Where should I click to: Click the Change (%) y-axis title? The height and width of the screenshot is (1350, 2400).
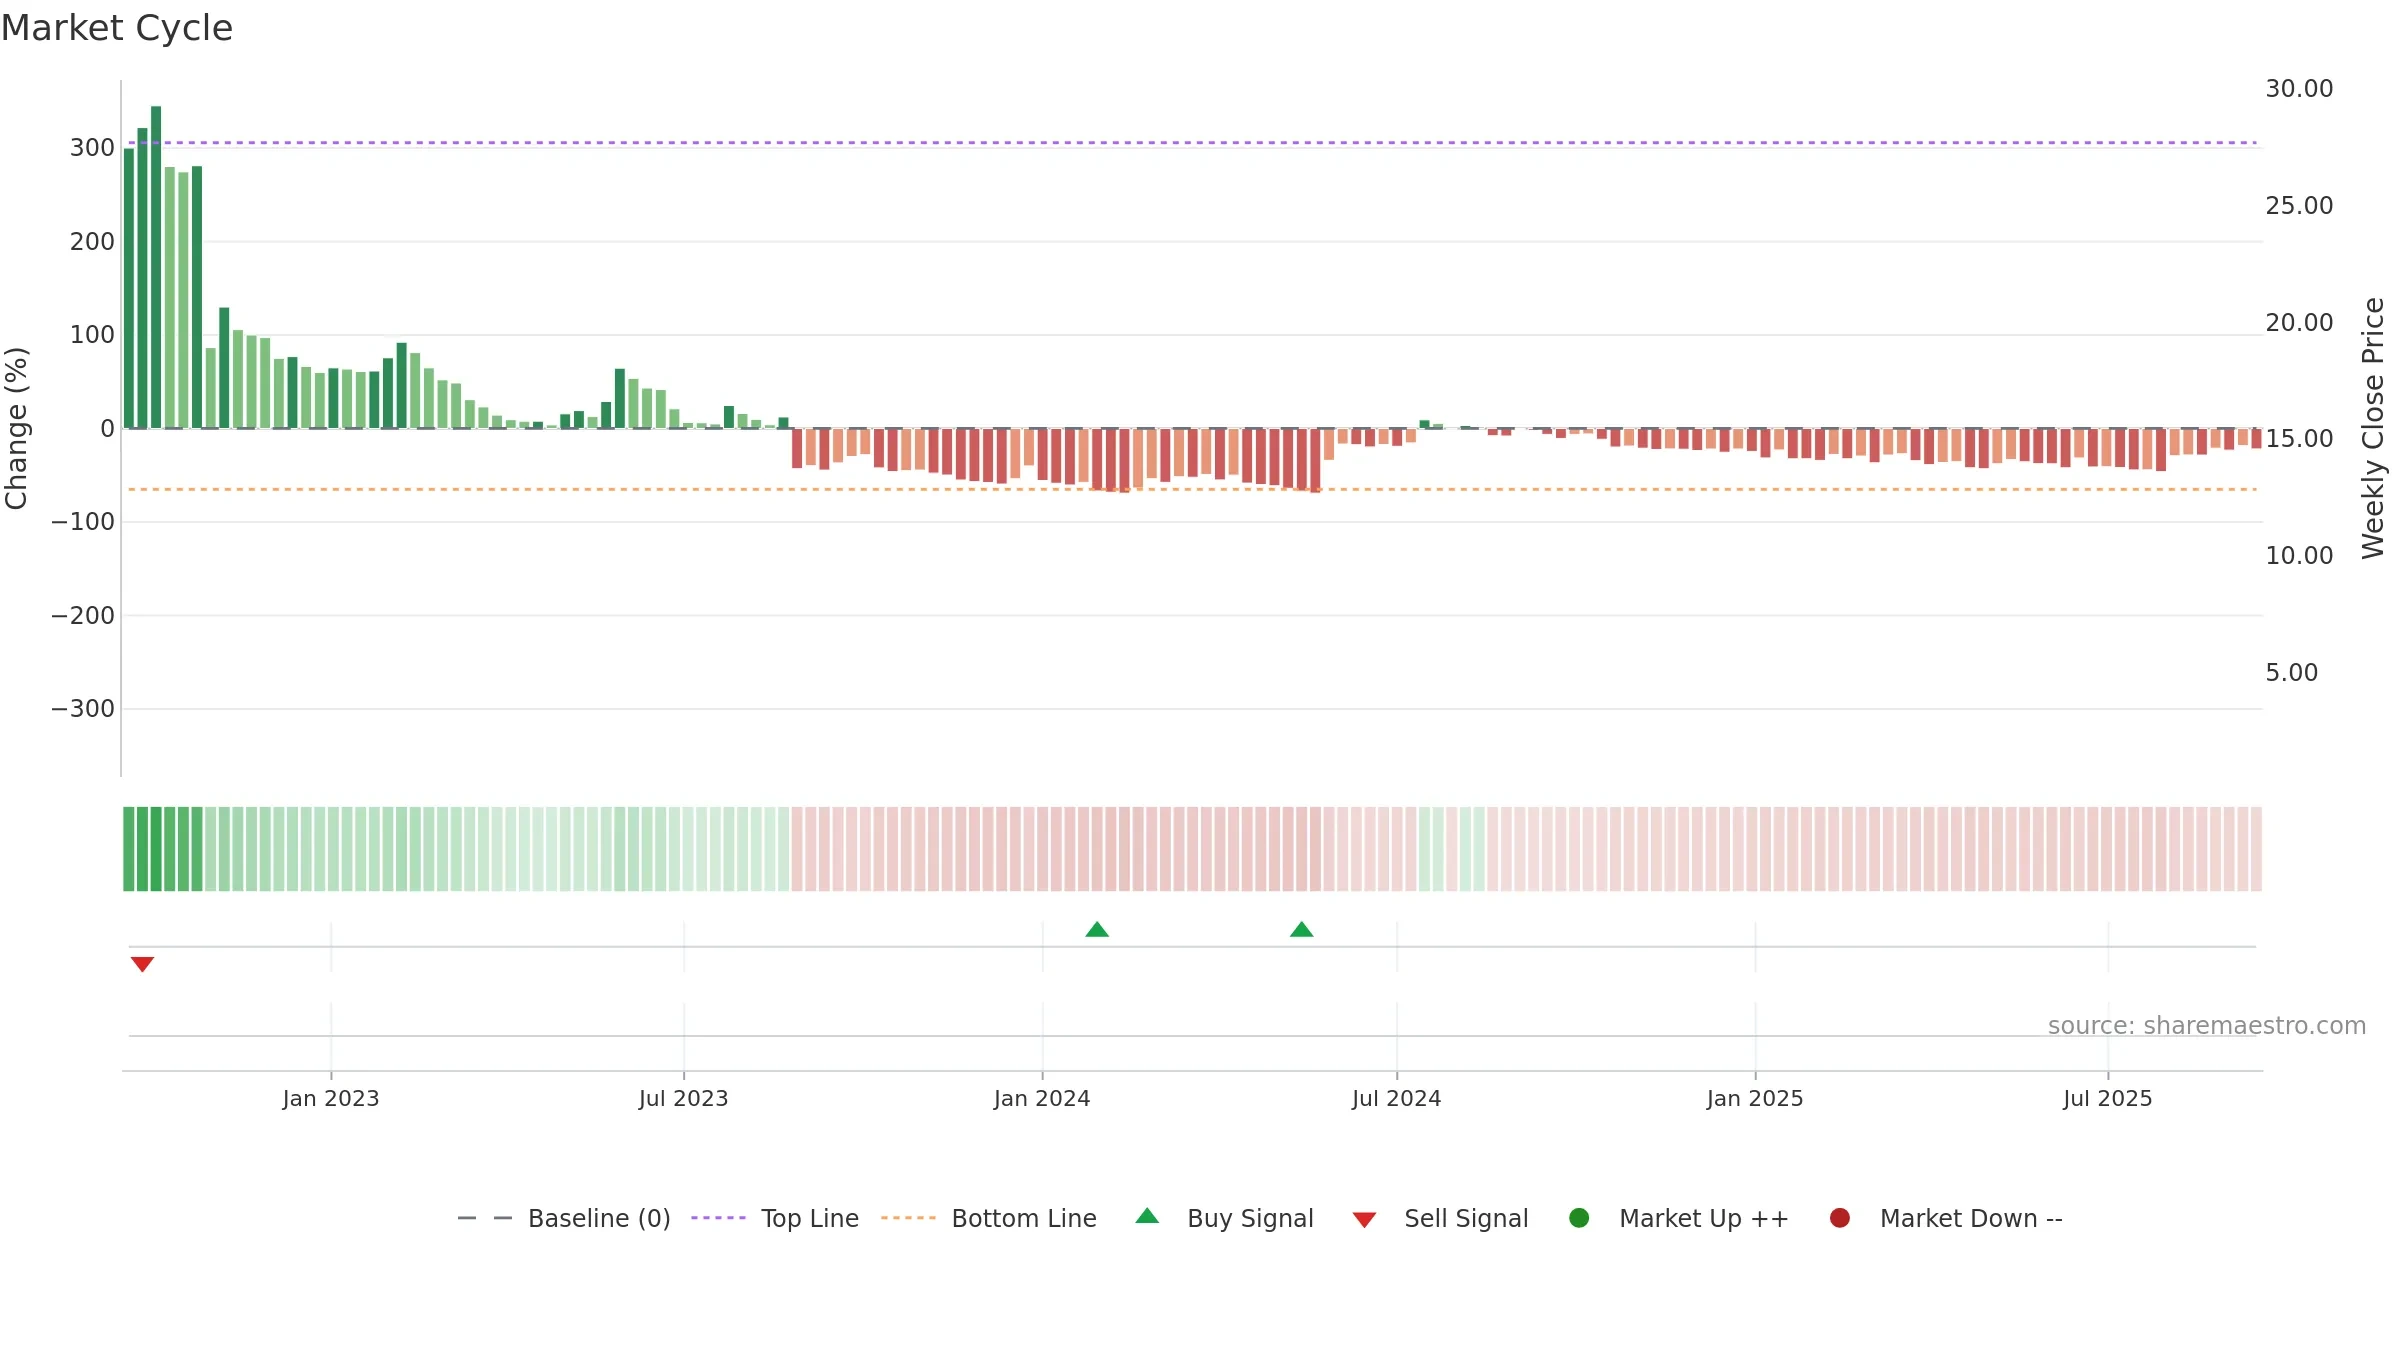point(17,428)
